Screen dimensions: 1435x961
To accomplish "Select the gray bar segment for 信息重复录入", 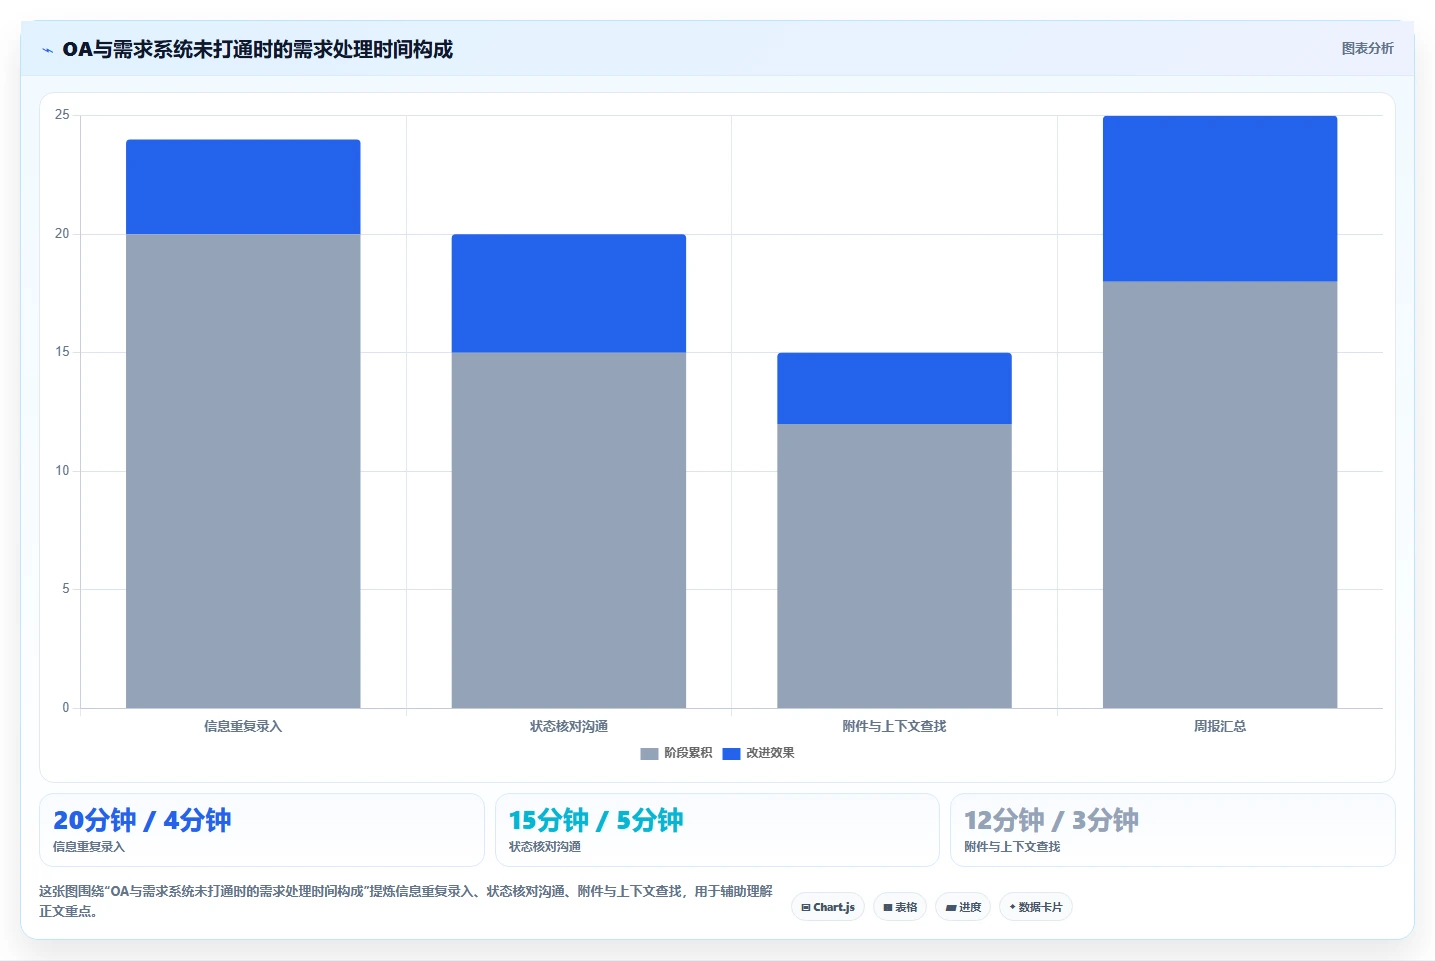I will tap(243, 471).
